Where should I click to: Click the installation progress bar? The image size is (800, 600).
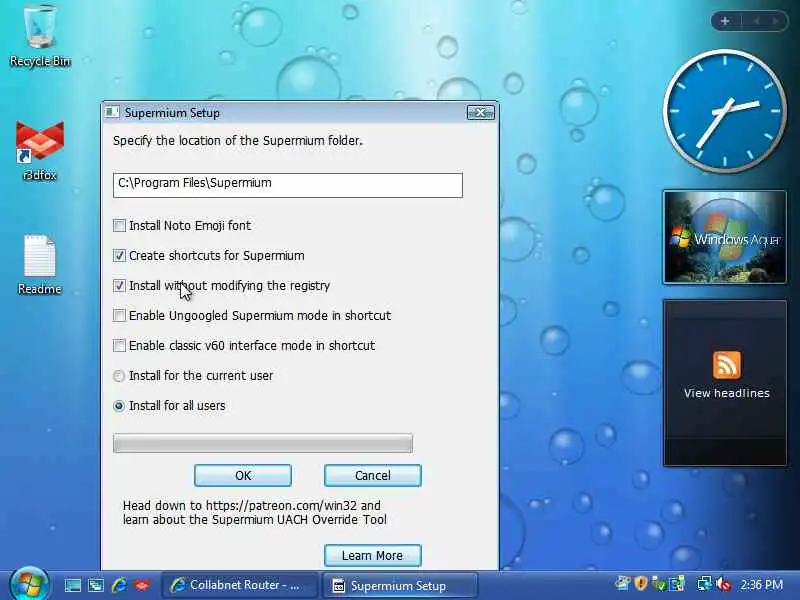[263, 443]
